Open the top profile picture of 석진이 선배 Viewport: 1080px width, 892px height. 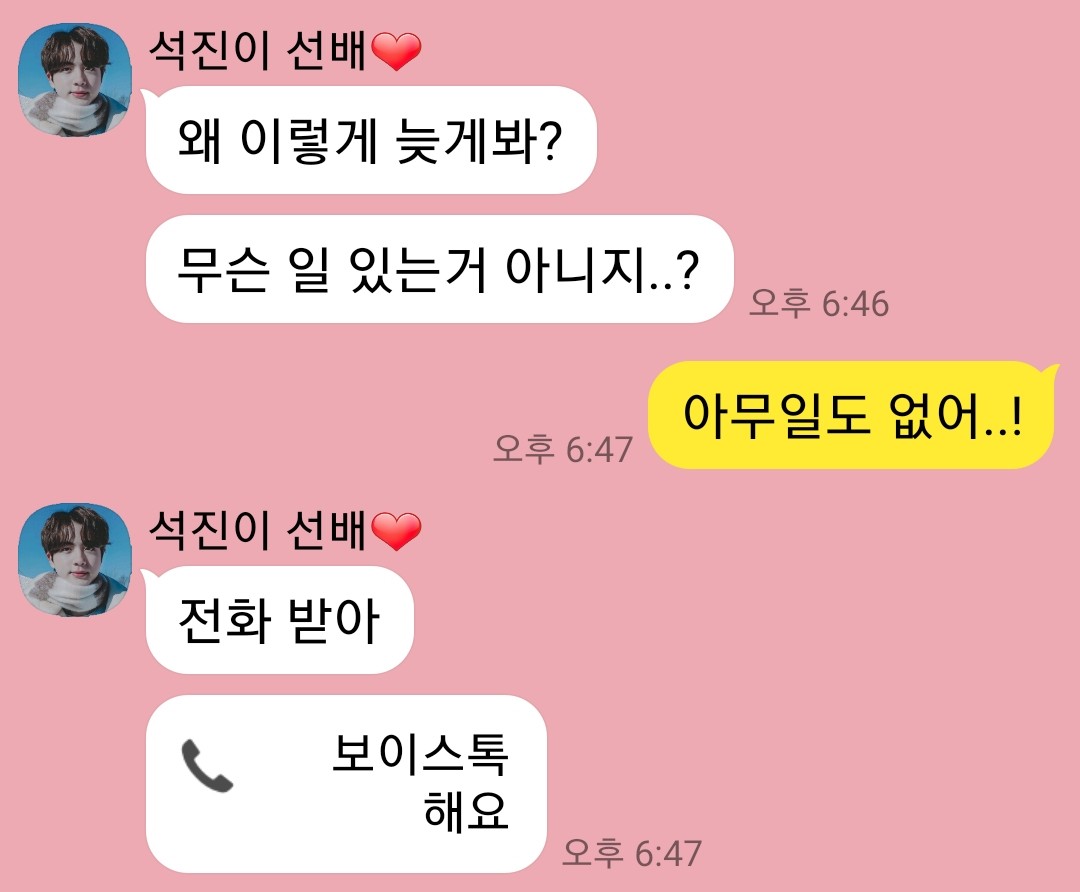(x=74, y=80)
